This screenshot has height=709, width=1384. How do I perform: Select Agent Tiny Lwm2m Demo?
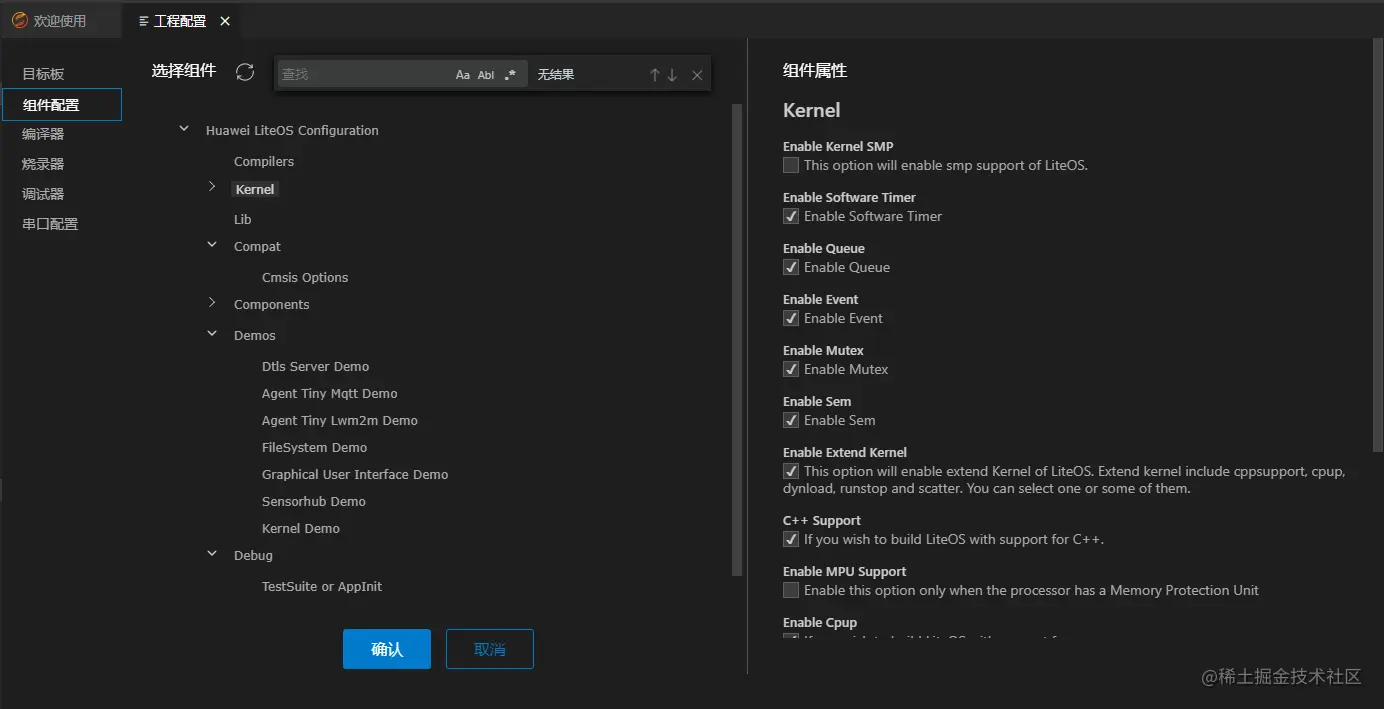coord(340,420)
